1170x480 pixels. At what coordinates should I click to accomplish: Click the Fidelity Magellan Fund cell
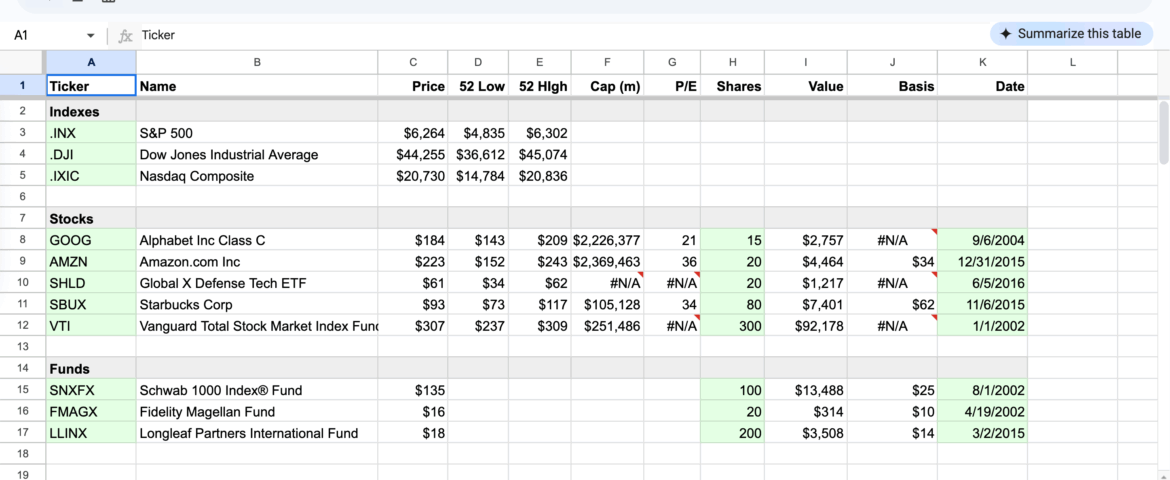pos(257,411)
